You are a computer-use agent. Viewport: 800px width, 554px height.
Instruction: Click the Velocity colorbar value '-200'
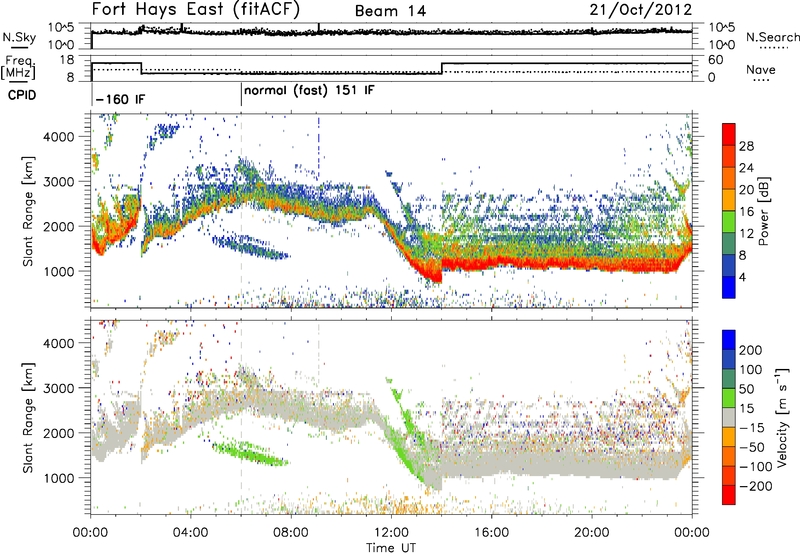pos(756,486)
